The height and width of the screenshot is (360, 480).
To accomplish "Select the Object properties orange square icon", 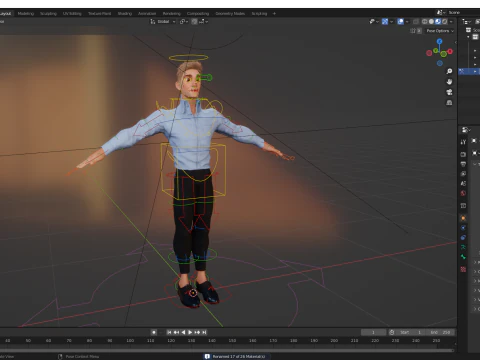I will (x=463, y=218).
